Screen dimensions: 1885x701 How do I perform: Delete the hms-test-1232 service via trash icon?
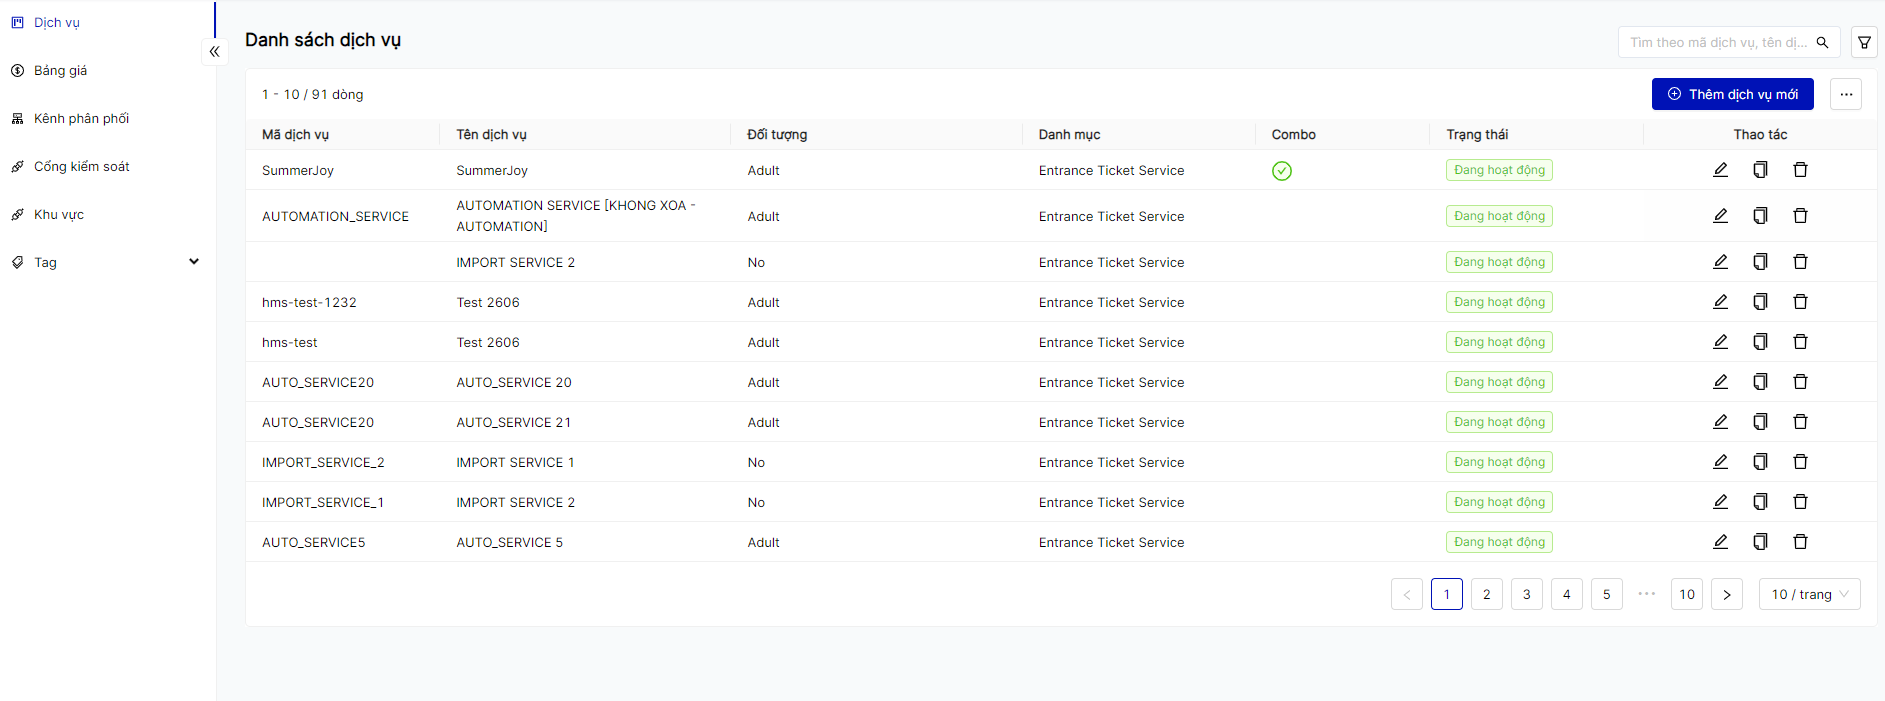click(x=1800, y=302)
